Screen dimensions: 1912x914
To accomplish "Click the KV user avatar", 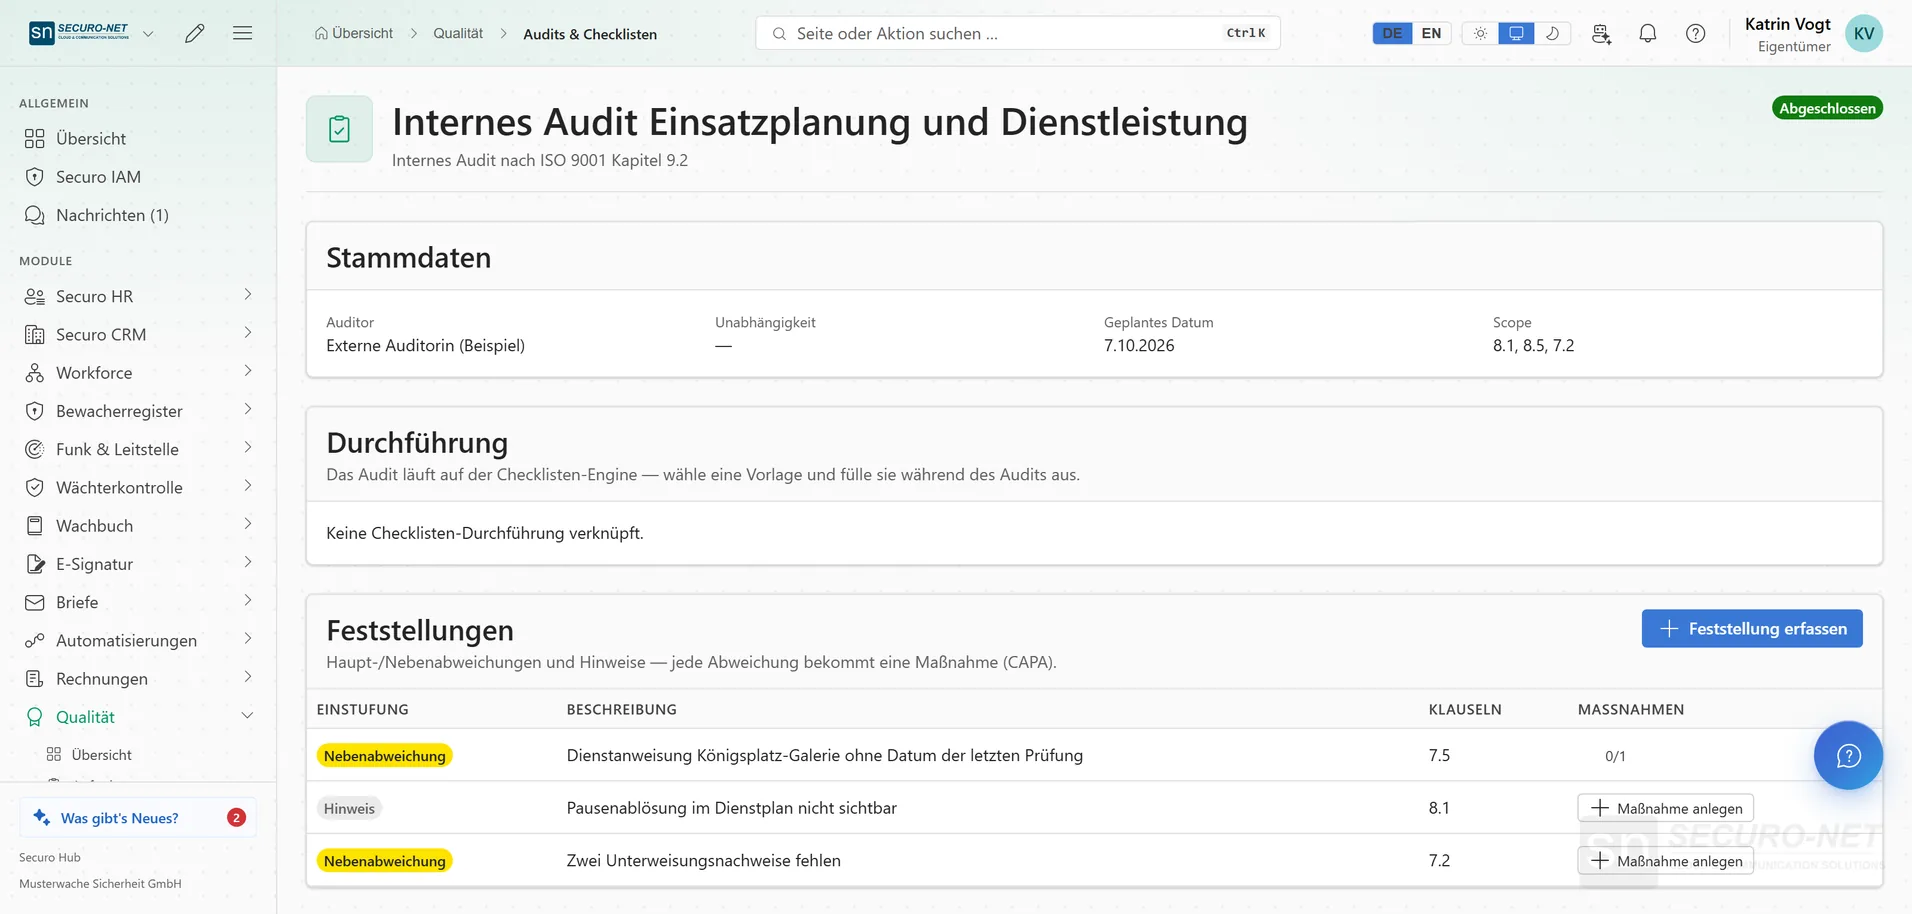I will pos(1864,33).
